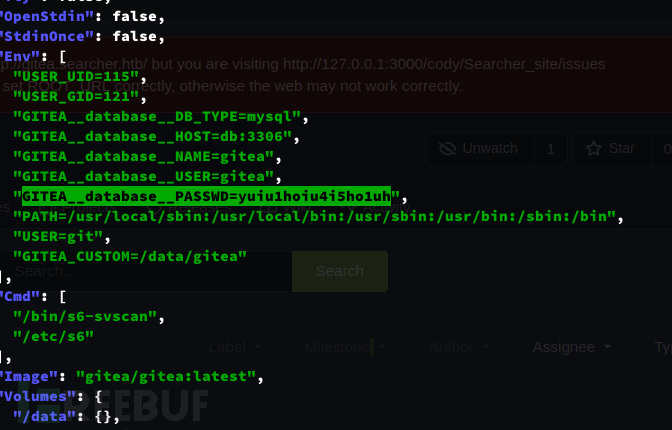Click the "OpenStdin" JSON key
The width and height of the screenshot is (672, 430).
48,17
